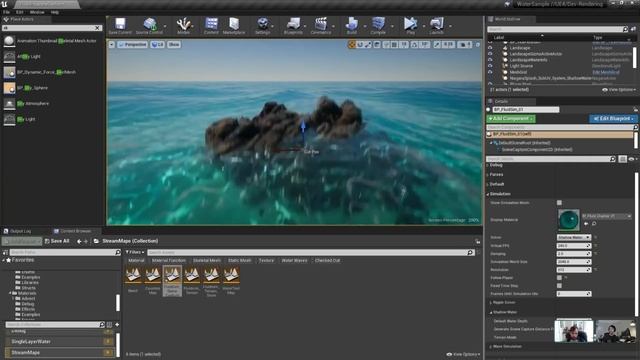Click the Add Component button
This screenshot has height=360, width=640.
511,119
